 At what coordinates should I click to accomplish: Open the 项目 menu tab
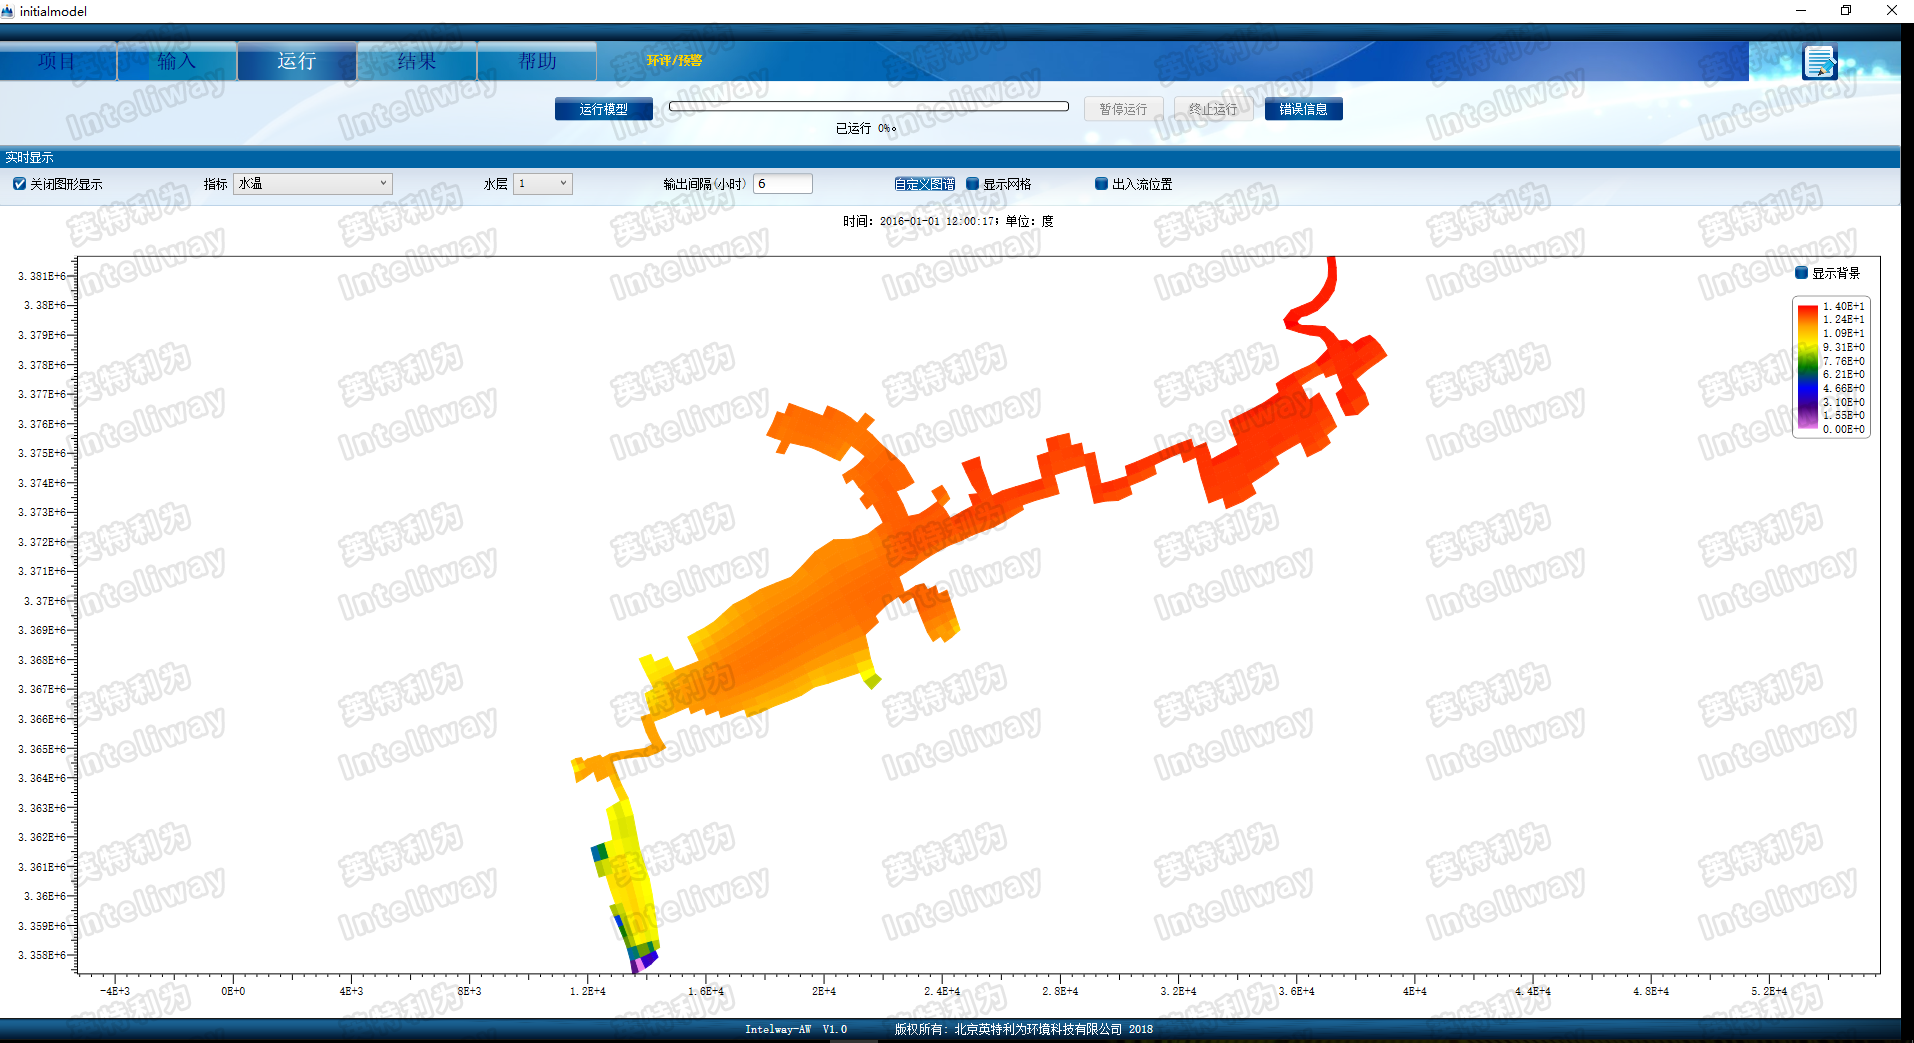(x=57, y=62)
